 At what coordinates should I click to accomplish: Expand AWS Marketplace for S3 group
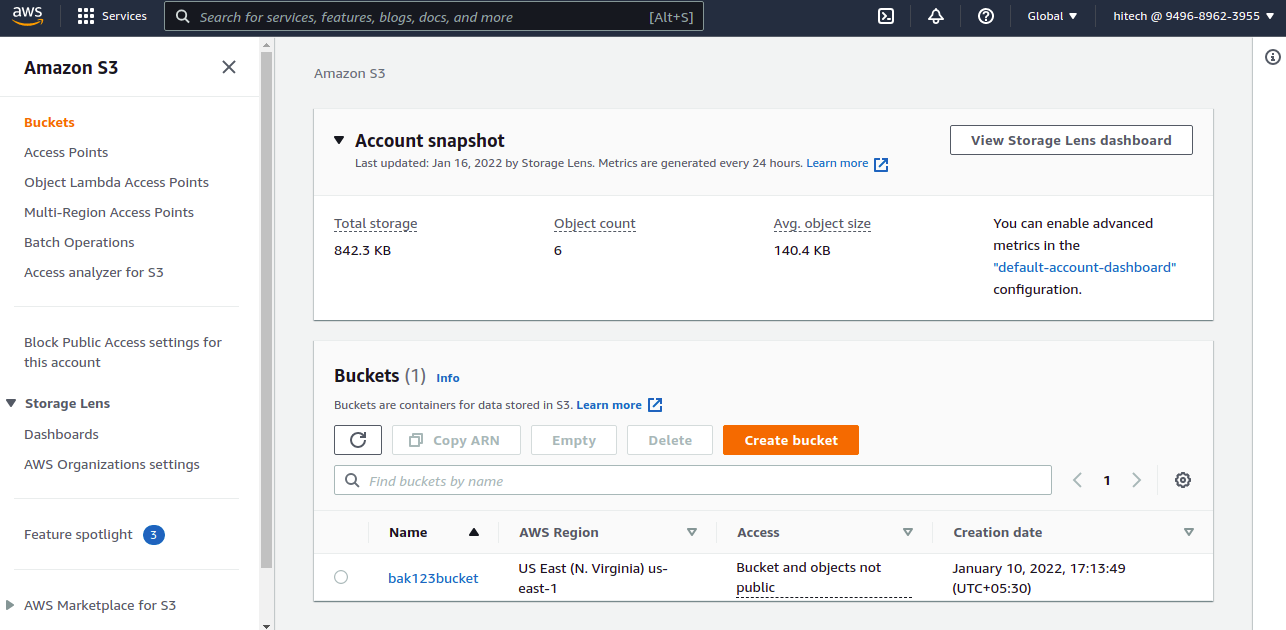click(x=10, y=605)
